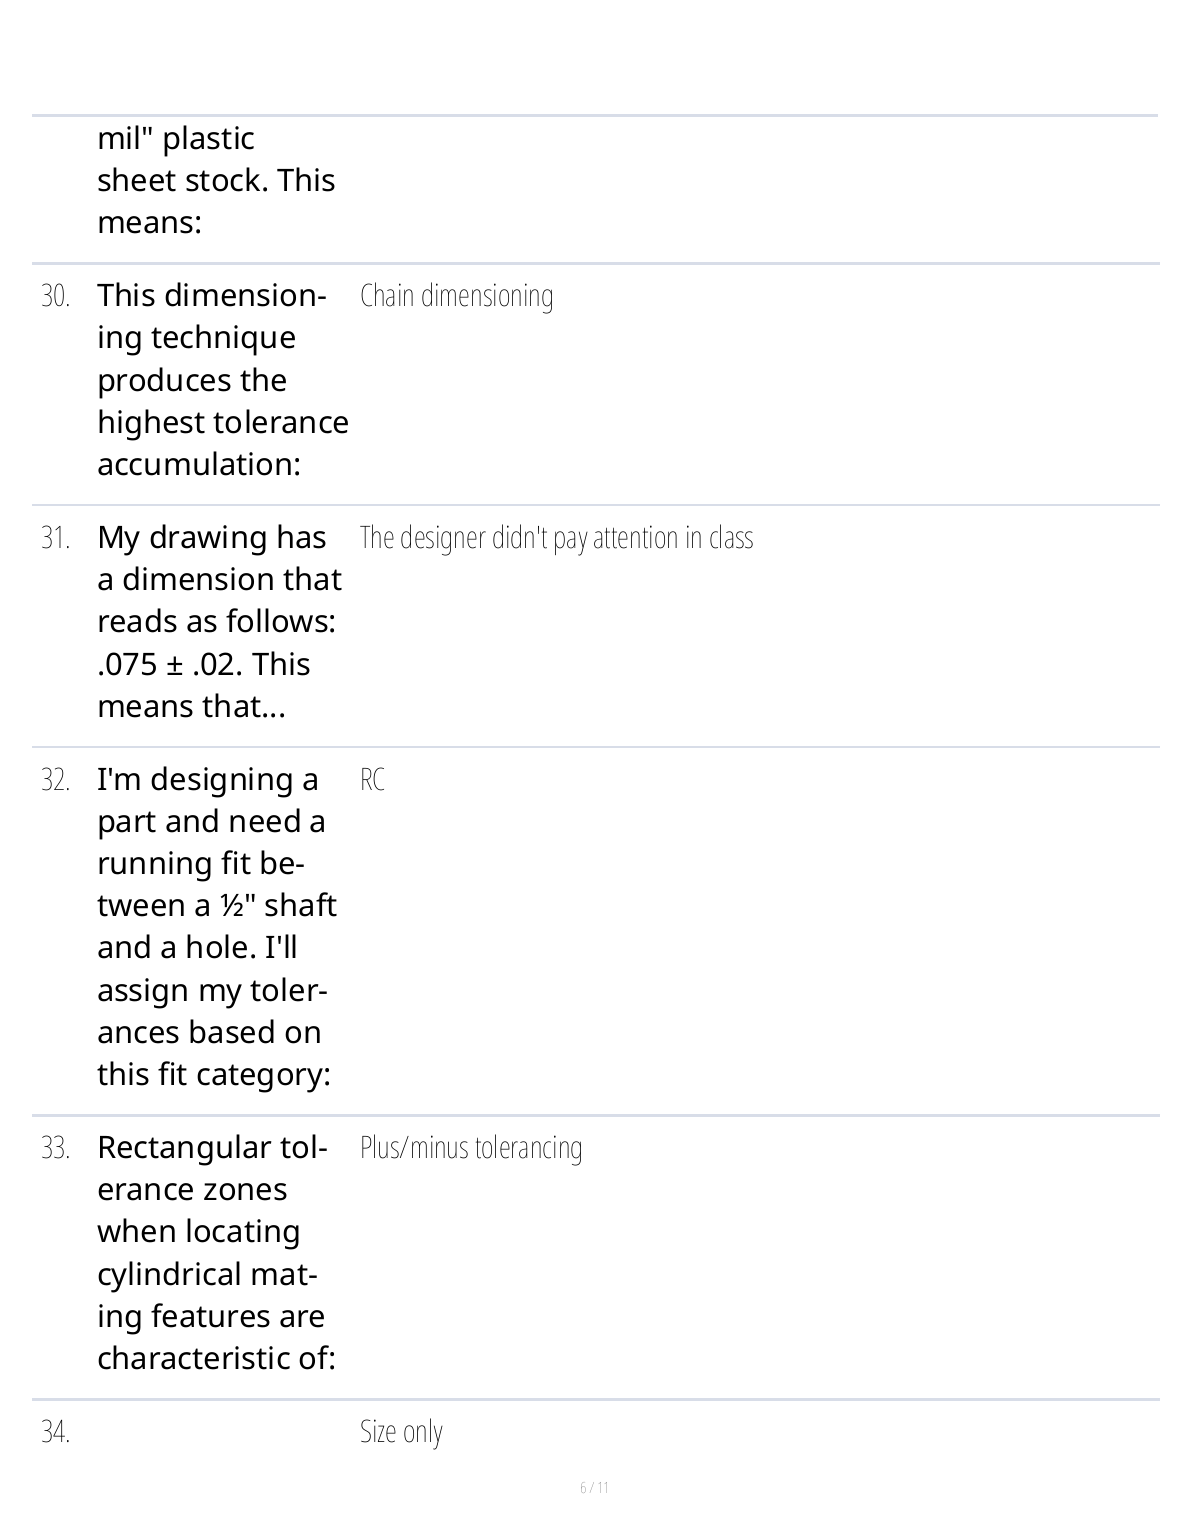Click the 'this fit category:' text
The image size is (1190, 1540).
[213, 1075]
